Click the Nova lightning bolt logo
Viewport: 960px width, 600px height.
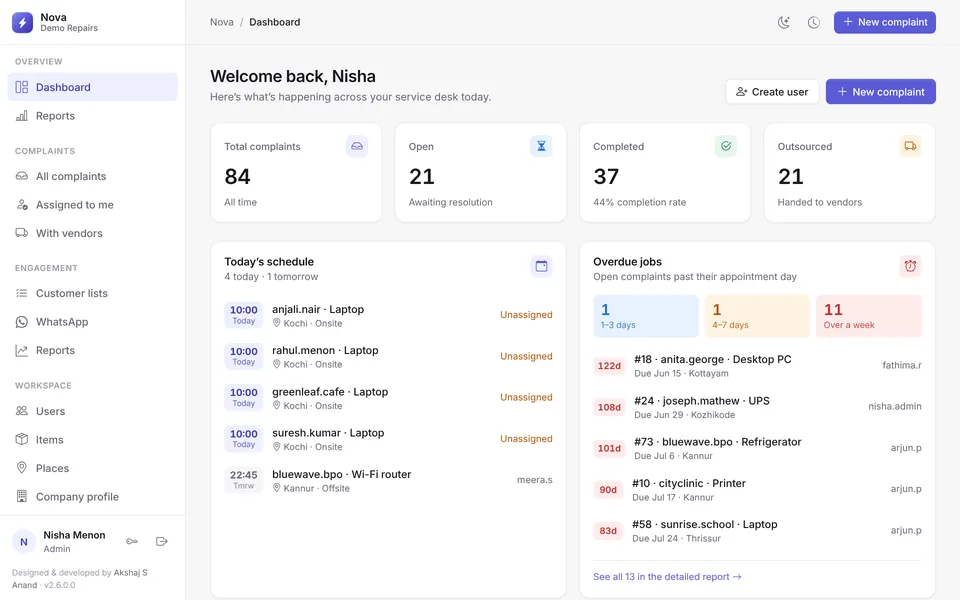point(23,23)
